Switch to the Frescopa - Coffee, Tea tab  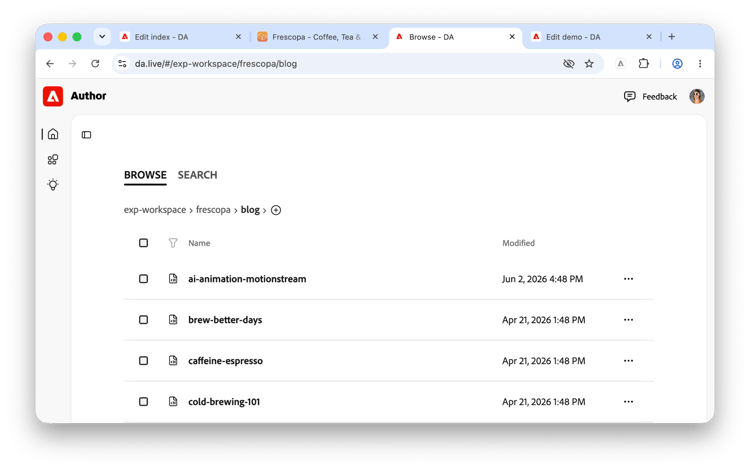tap(317, 37)
